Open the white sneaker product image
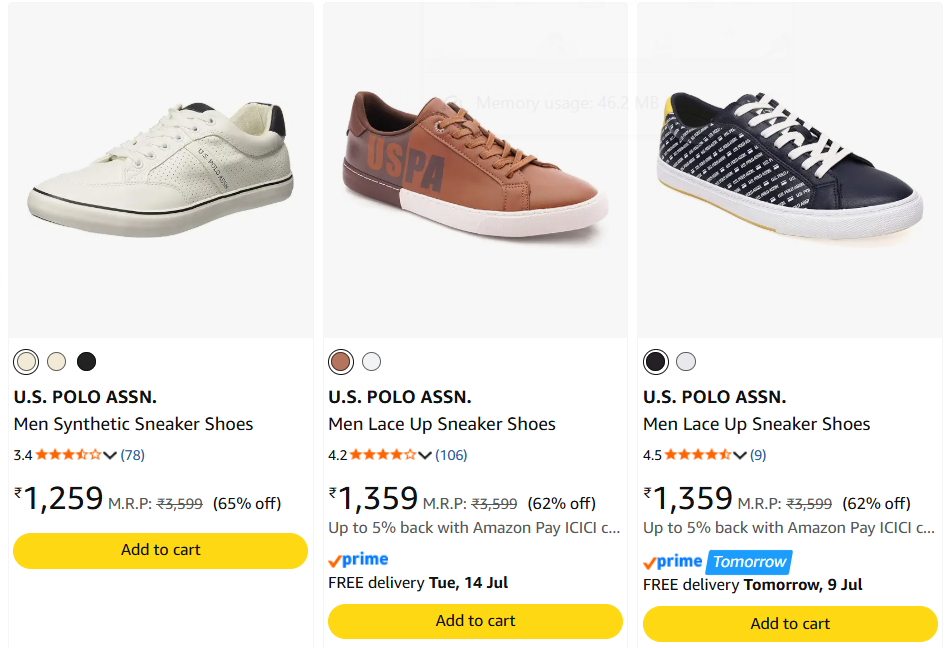 tap(161, 170)
